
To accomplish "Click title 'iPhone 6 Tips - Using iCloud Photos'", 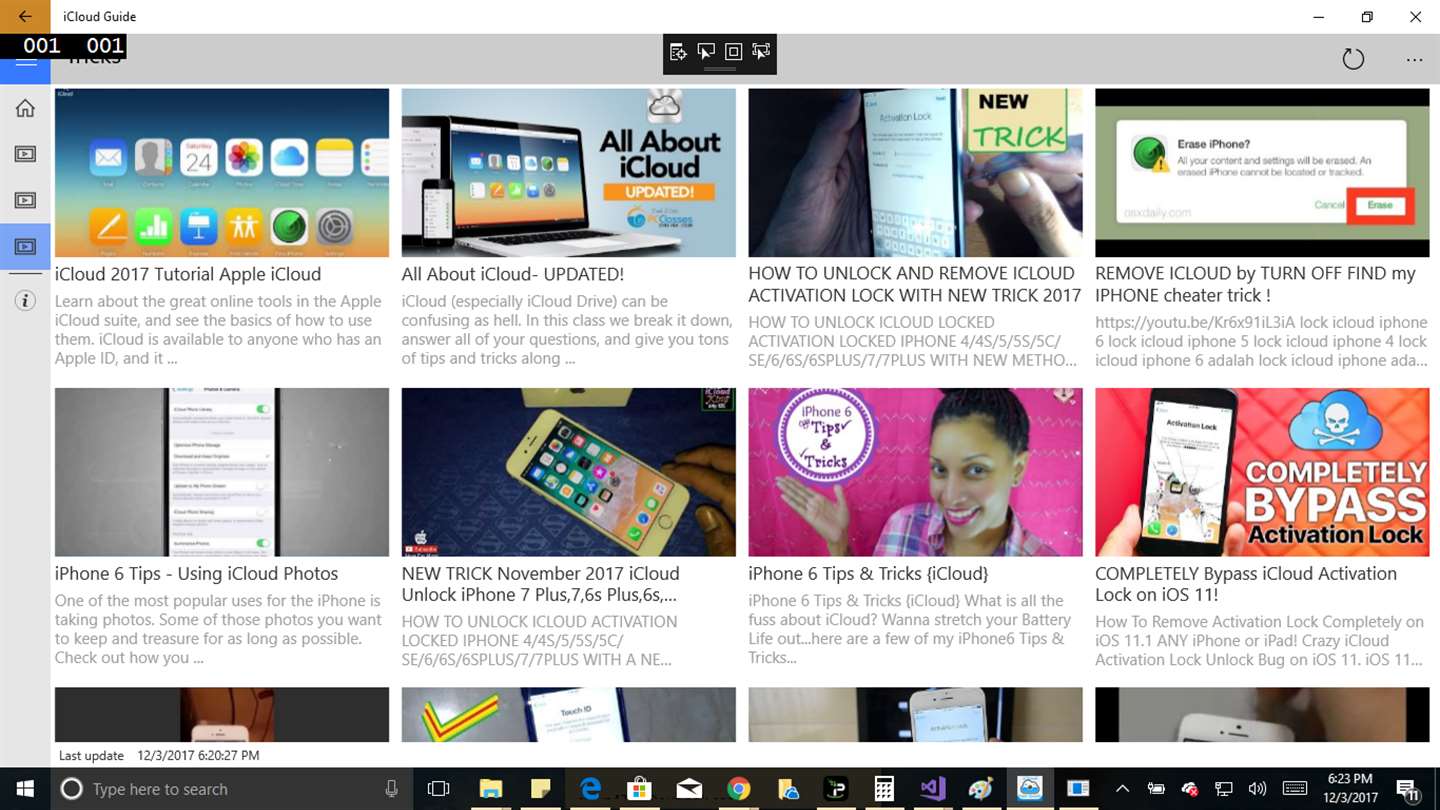I will (x=196, y=573).
